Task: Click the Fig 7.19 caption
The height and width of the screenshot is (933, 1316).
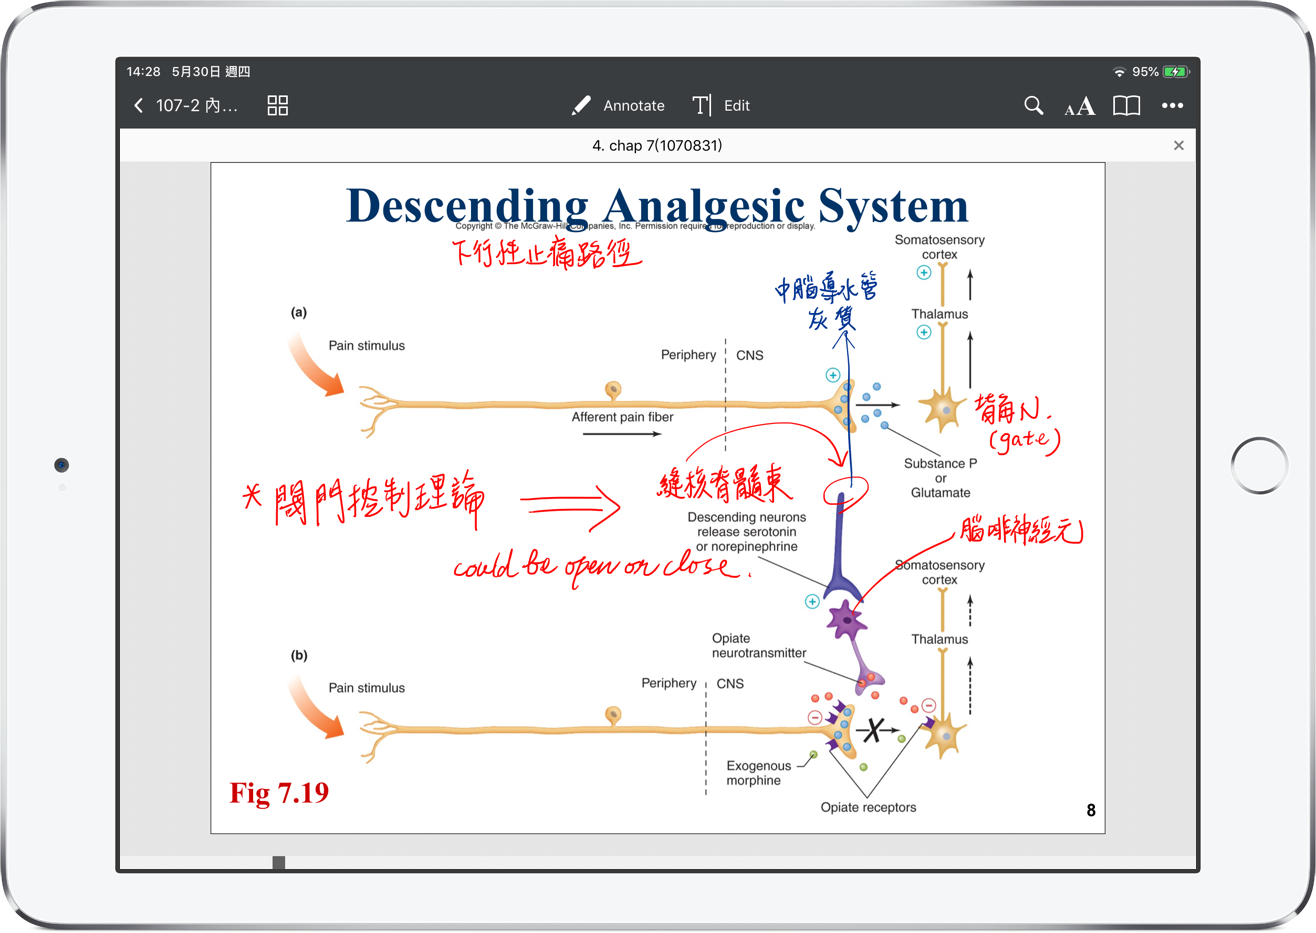Action: click(x=279, y=792)
